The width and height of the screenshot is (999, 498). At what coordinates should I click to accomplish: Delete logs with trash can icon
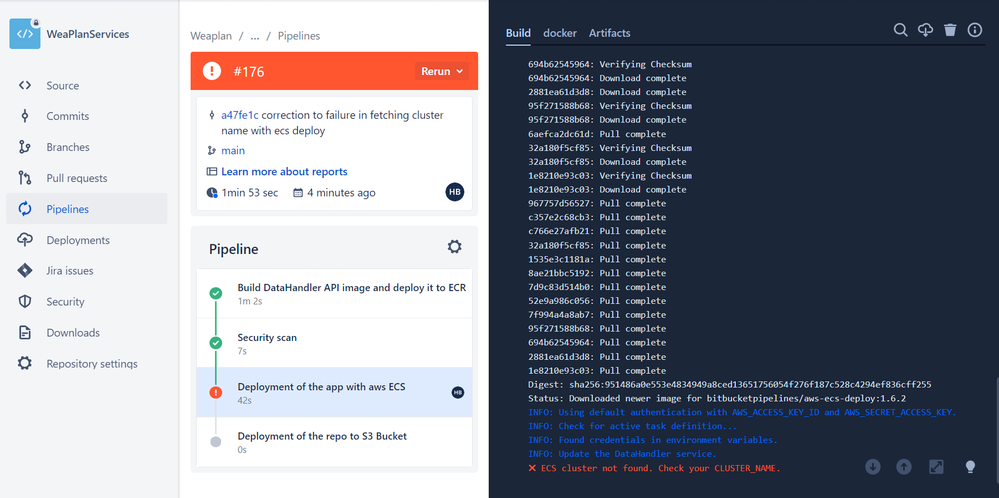(x=950, y=30)
